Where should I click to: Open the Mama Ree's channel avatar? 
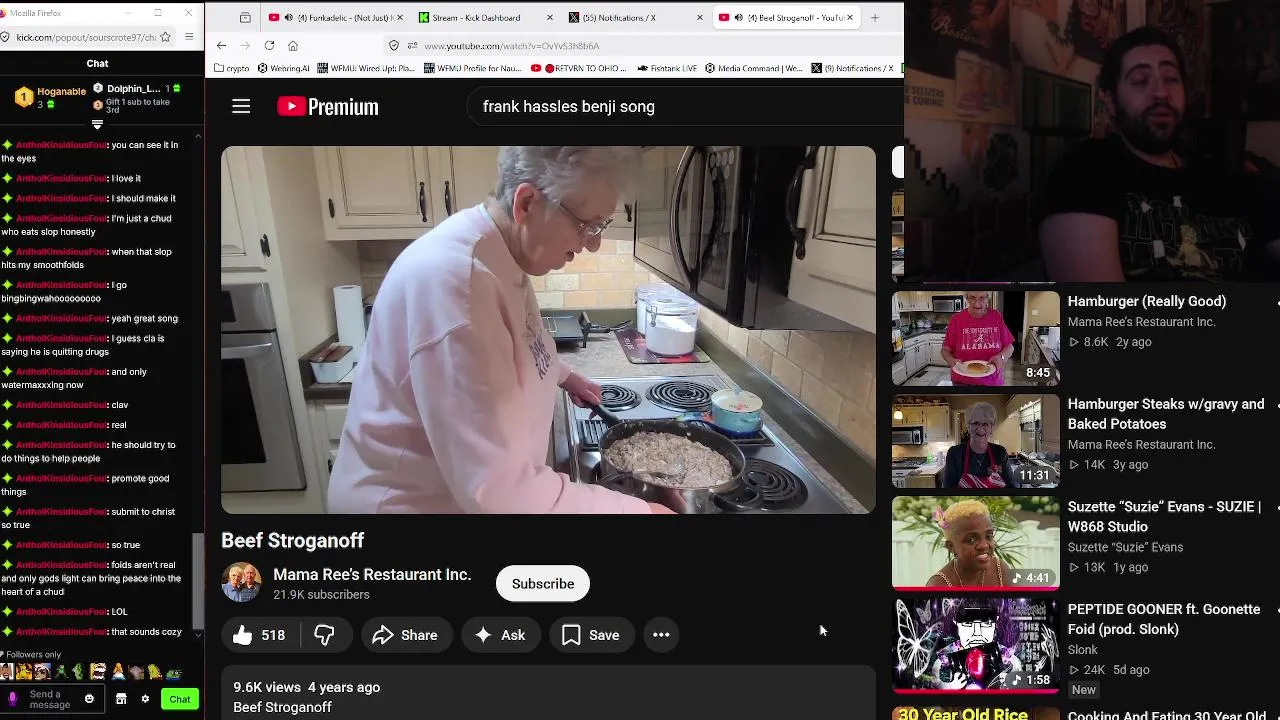pyautogui.click(x=241, y=583)
